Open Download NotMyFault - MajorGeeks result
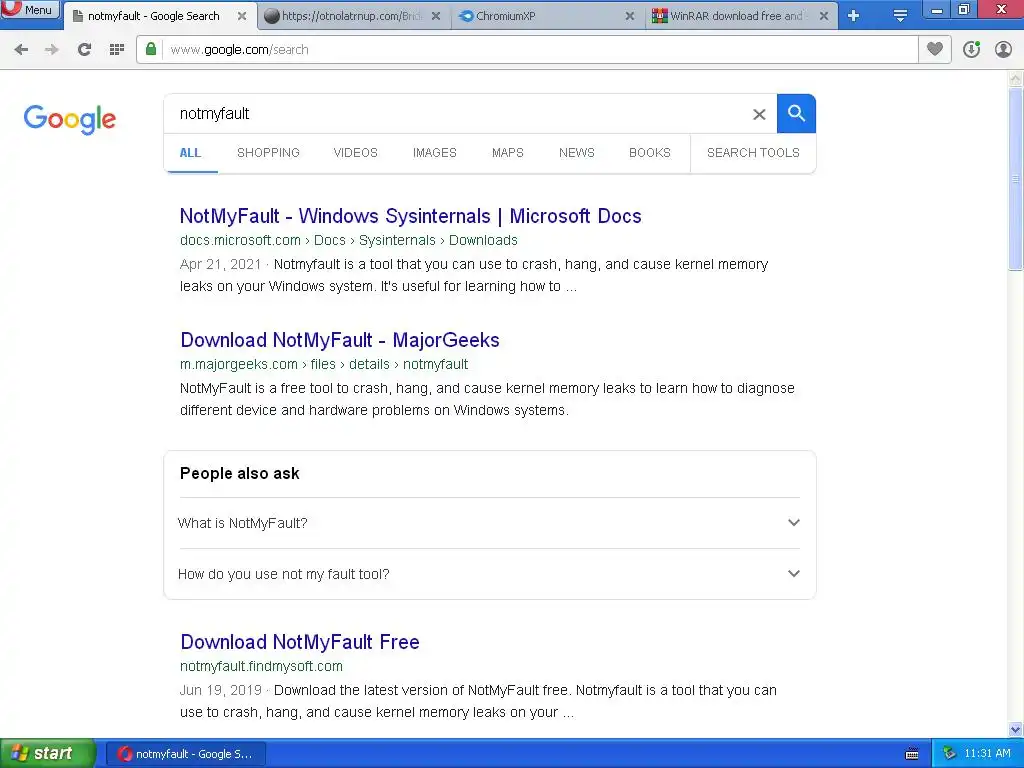 click(x=340, y=340)
